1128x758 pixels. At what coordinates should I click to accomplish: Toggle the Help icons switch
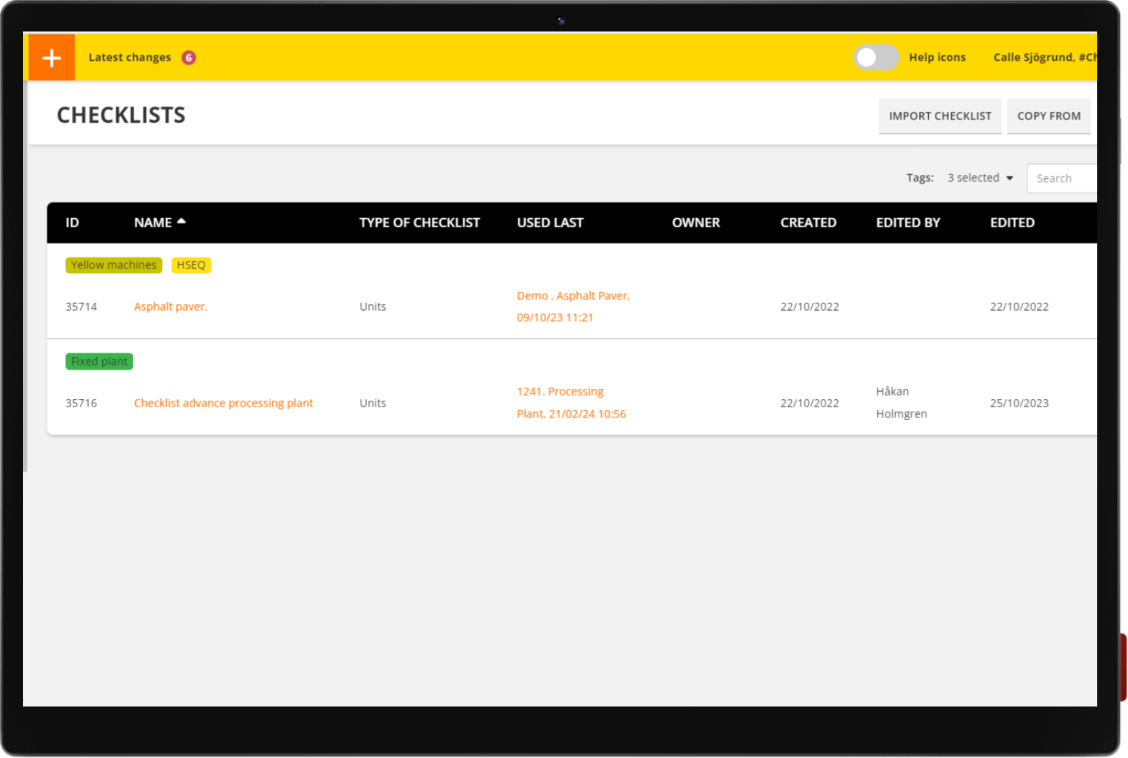point(876,58)
